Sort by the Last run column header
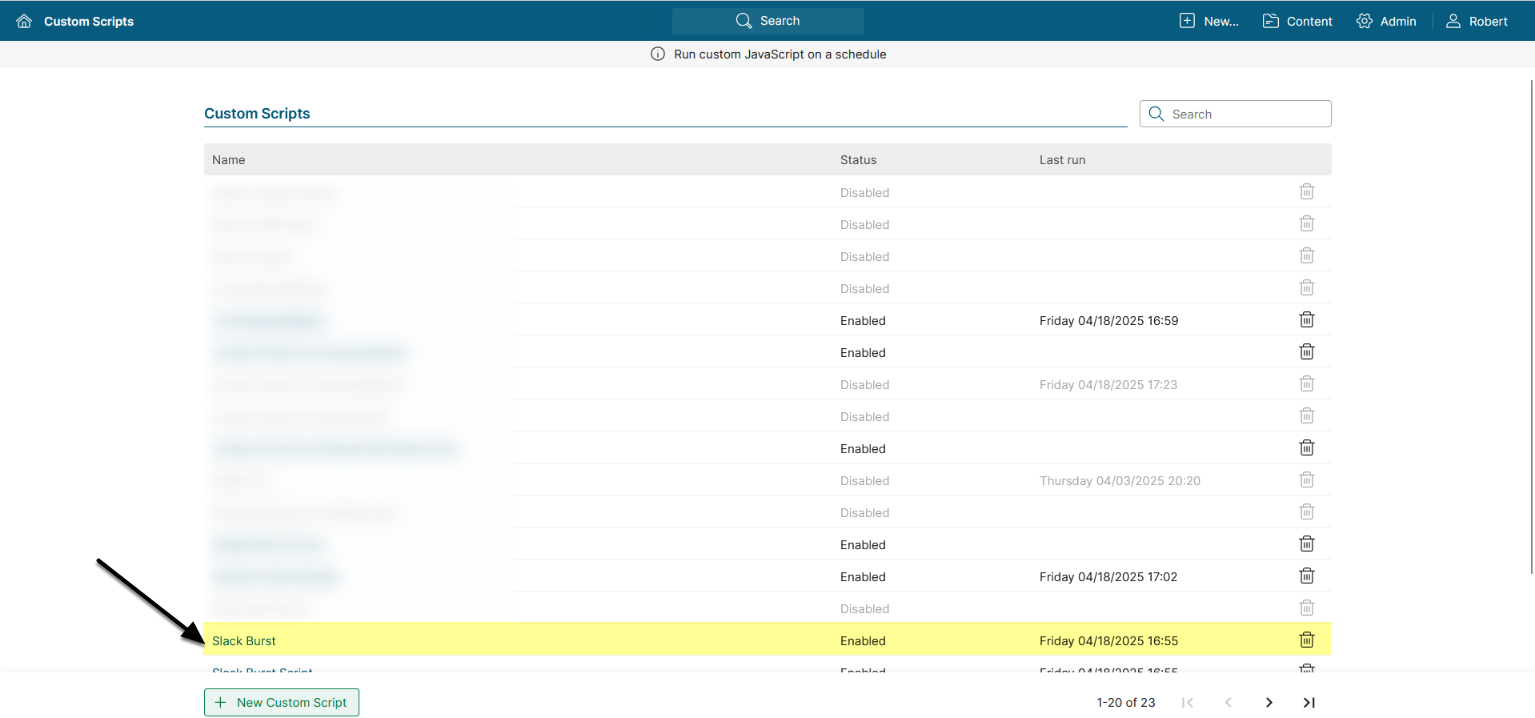 pyautogui.click(x=1062, y=160)
